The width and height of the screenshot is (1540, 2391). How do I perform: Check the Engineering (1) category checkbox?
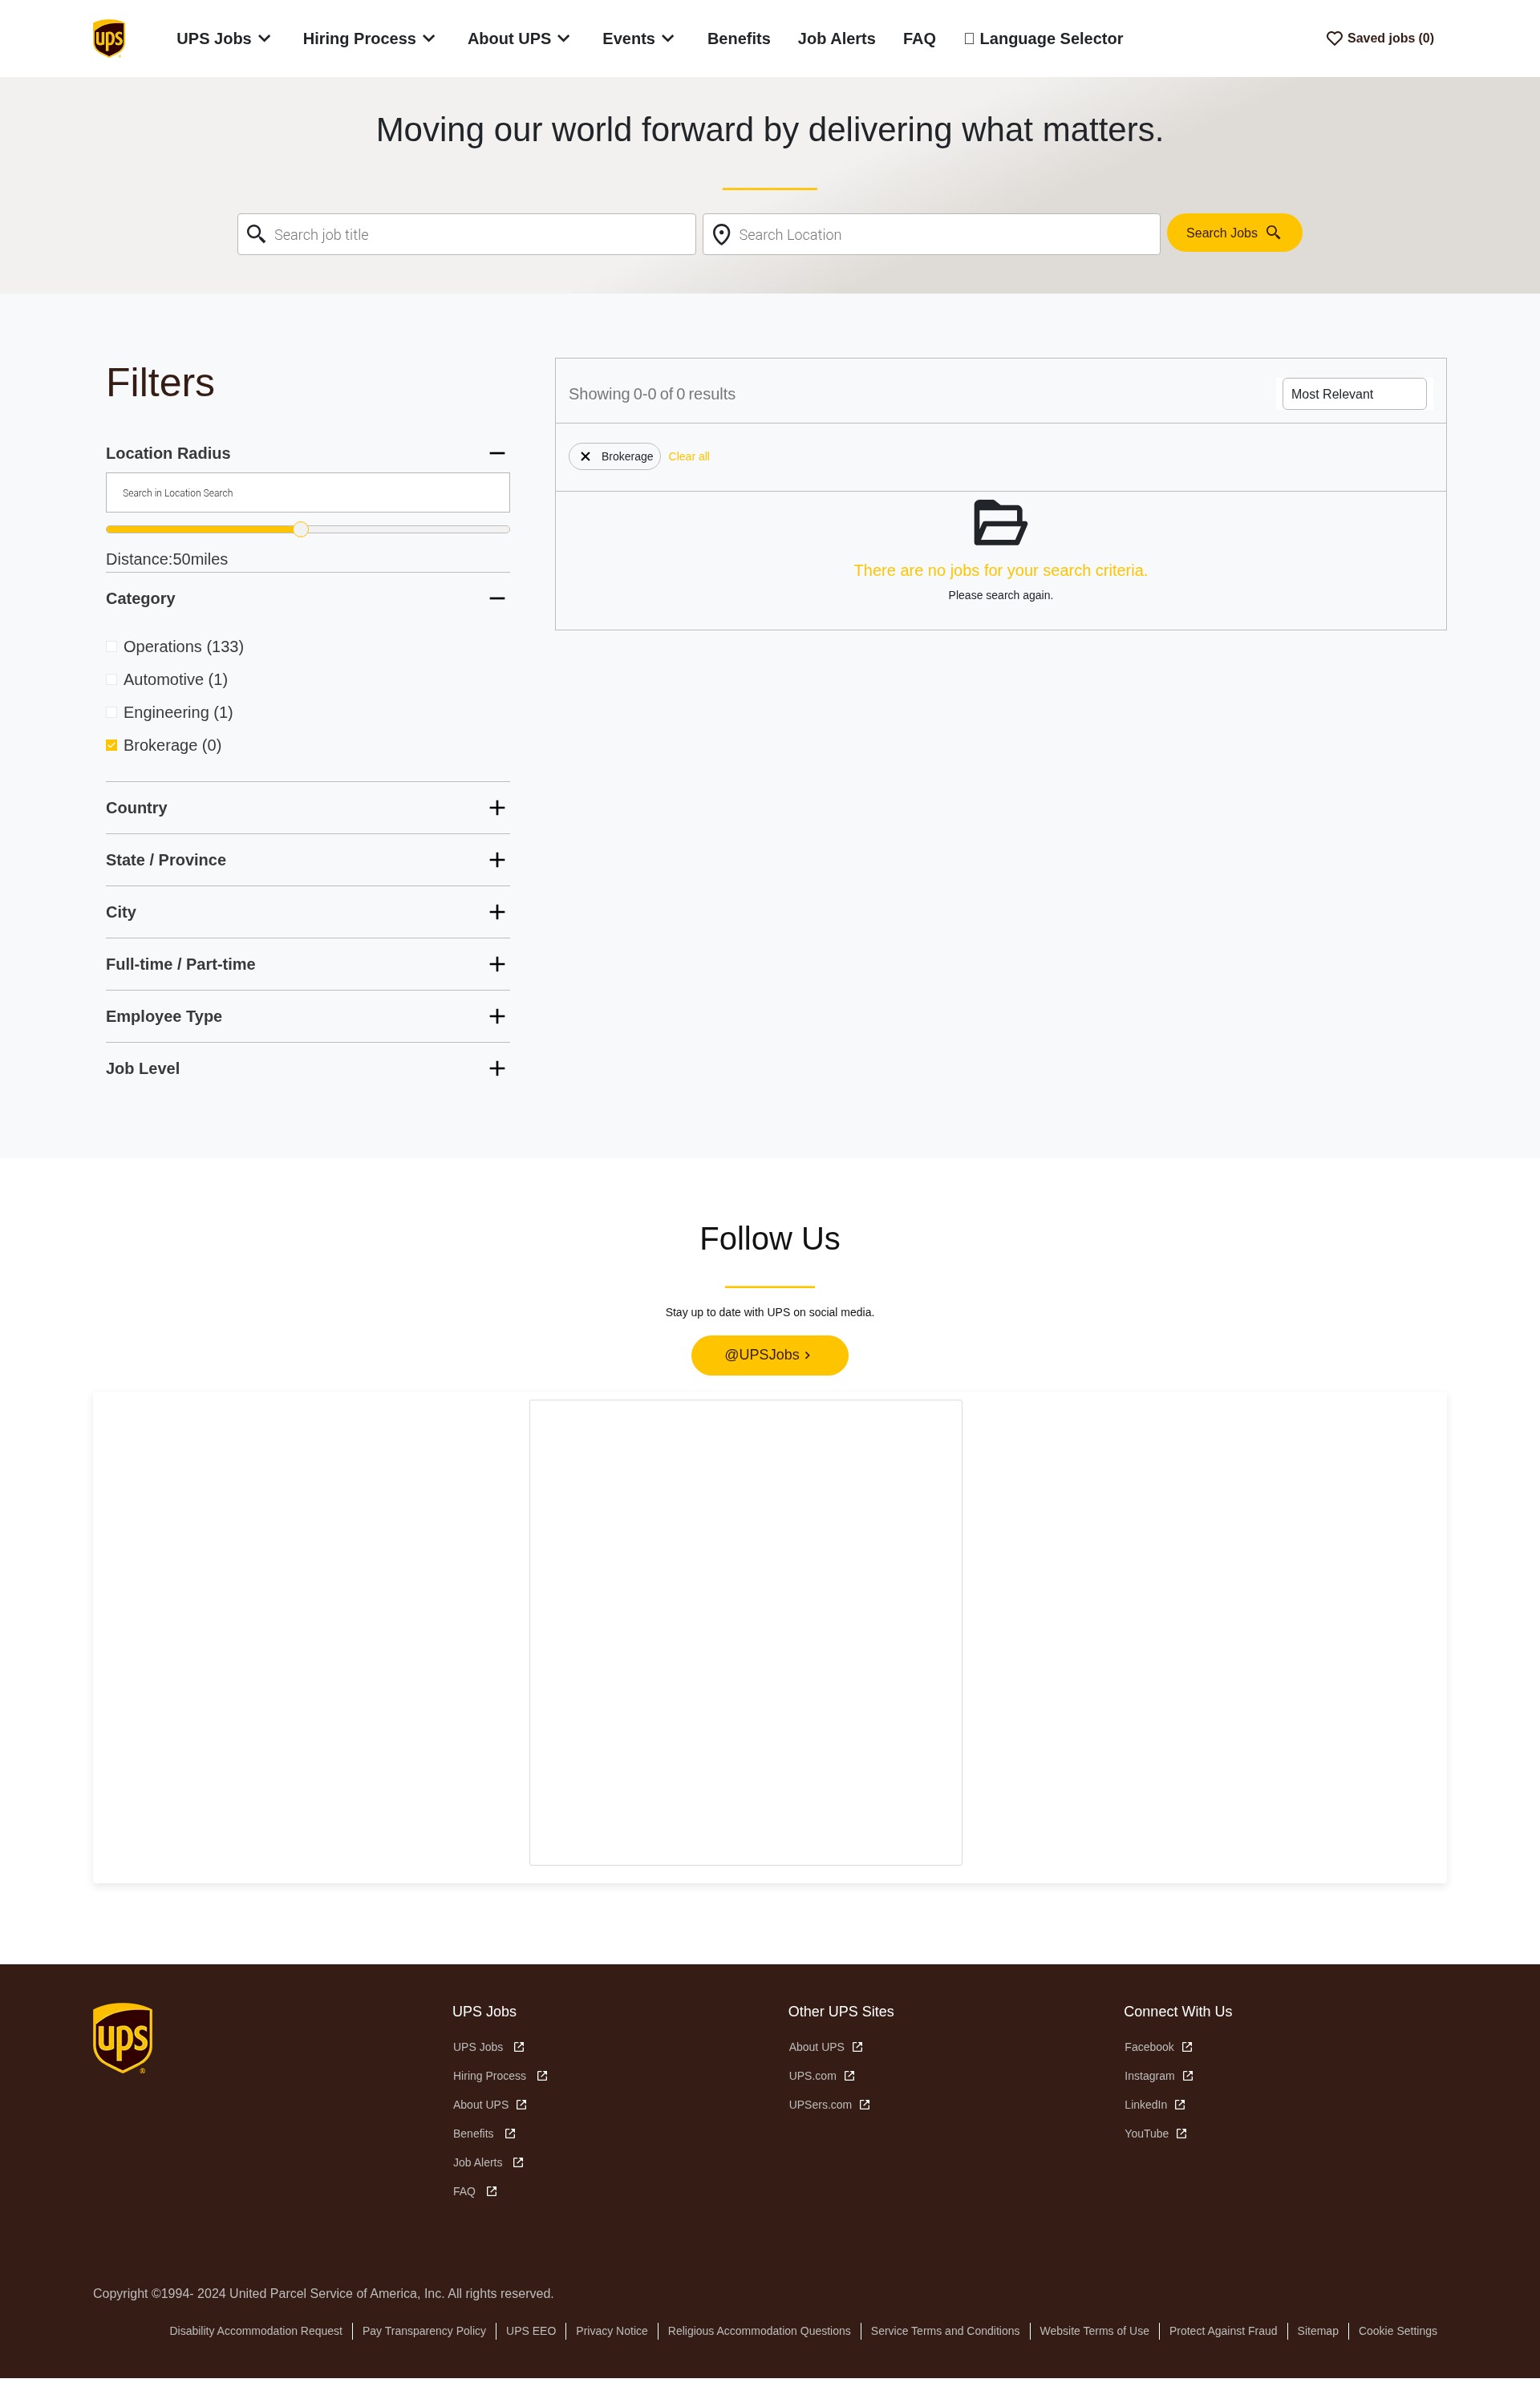112,713
